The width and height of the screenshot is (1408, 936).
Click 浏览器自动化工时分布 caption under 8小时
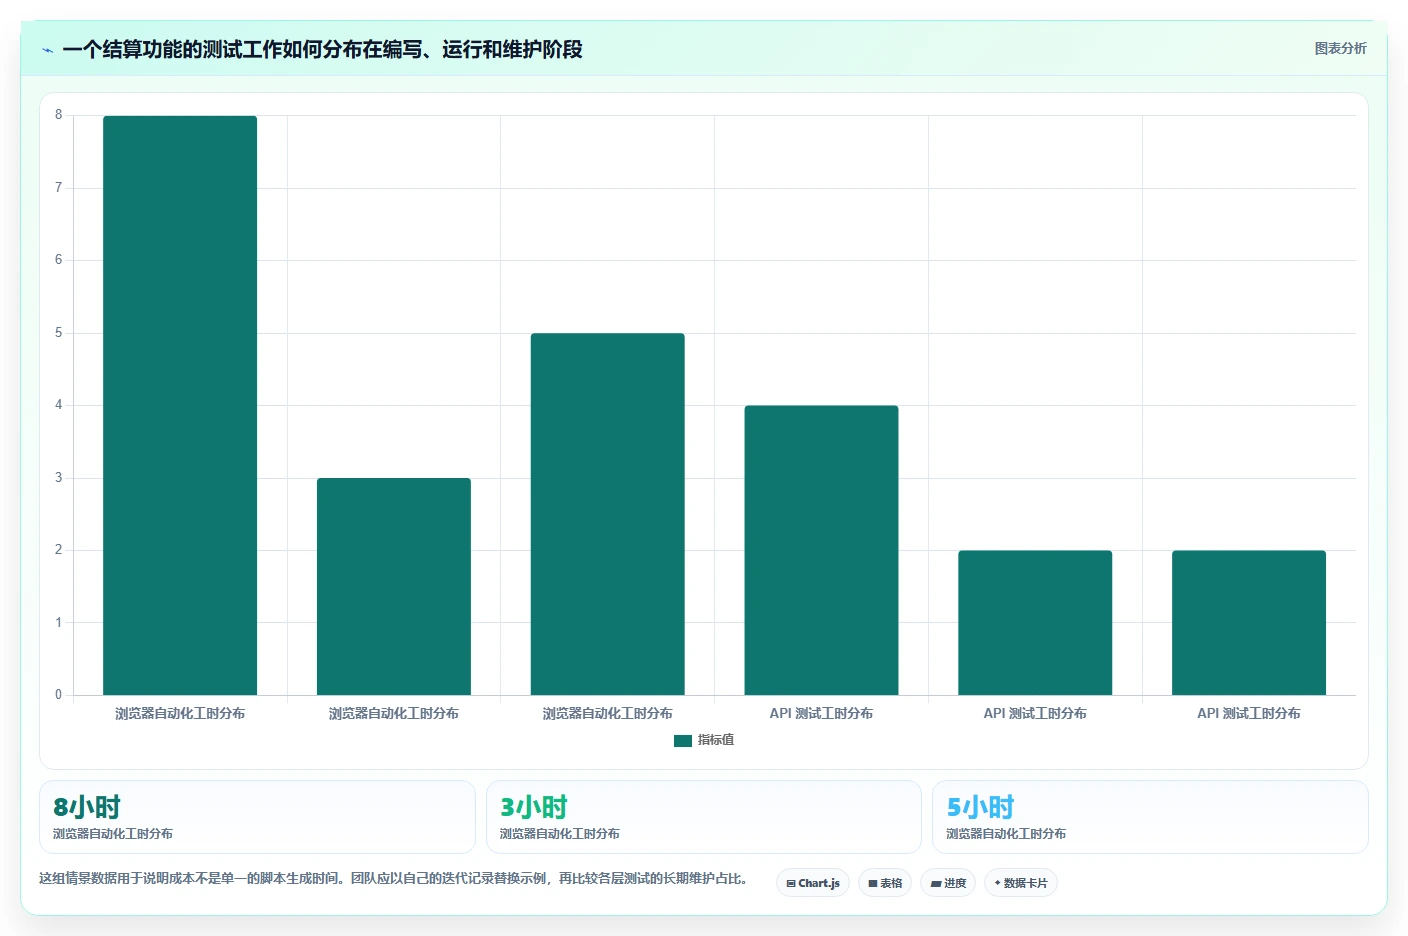[113, 834]
